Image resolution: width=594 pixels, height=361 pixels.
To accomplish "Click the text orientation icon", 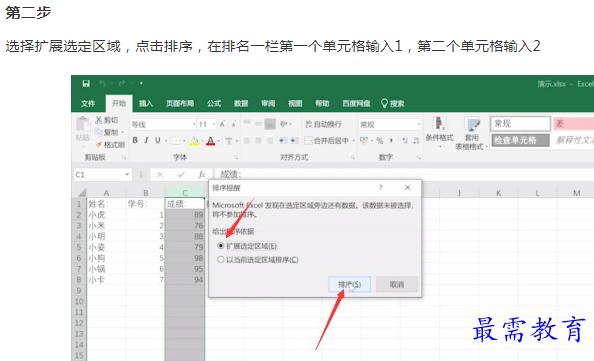I will (x=283, y=124).
